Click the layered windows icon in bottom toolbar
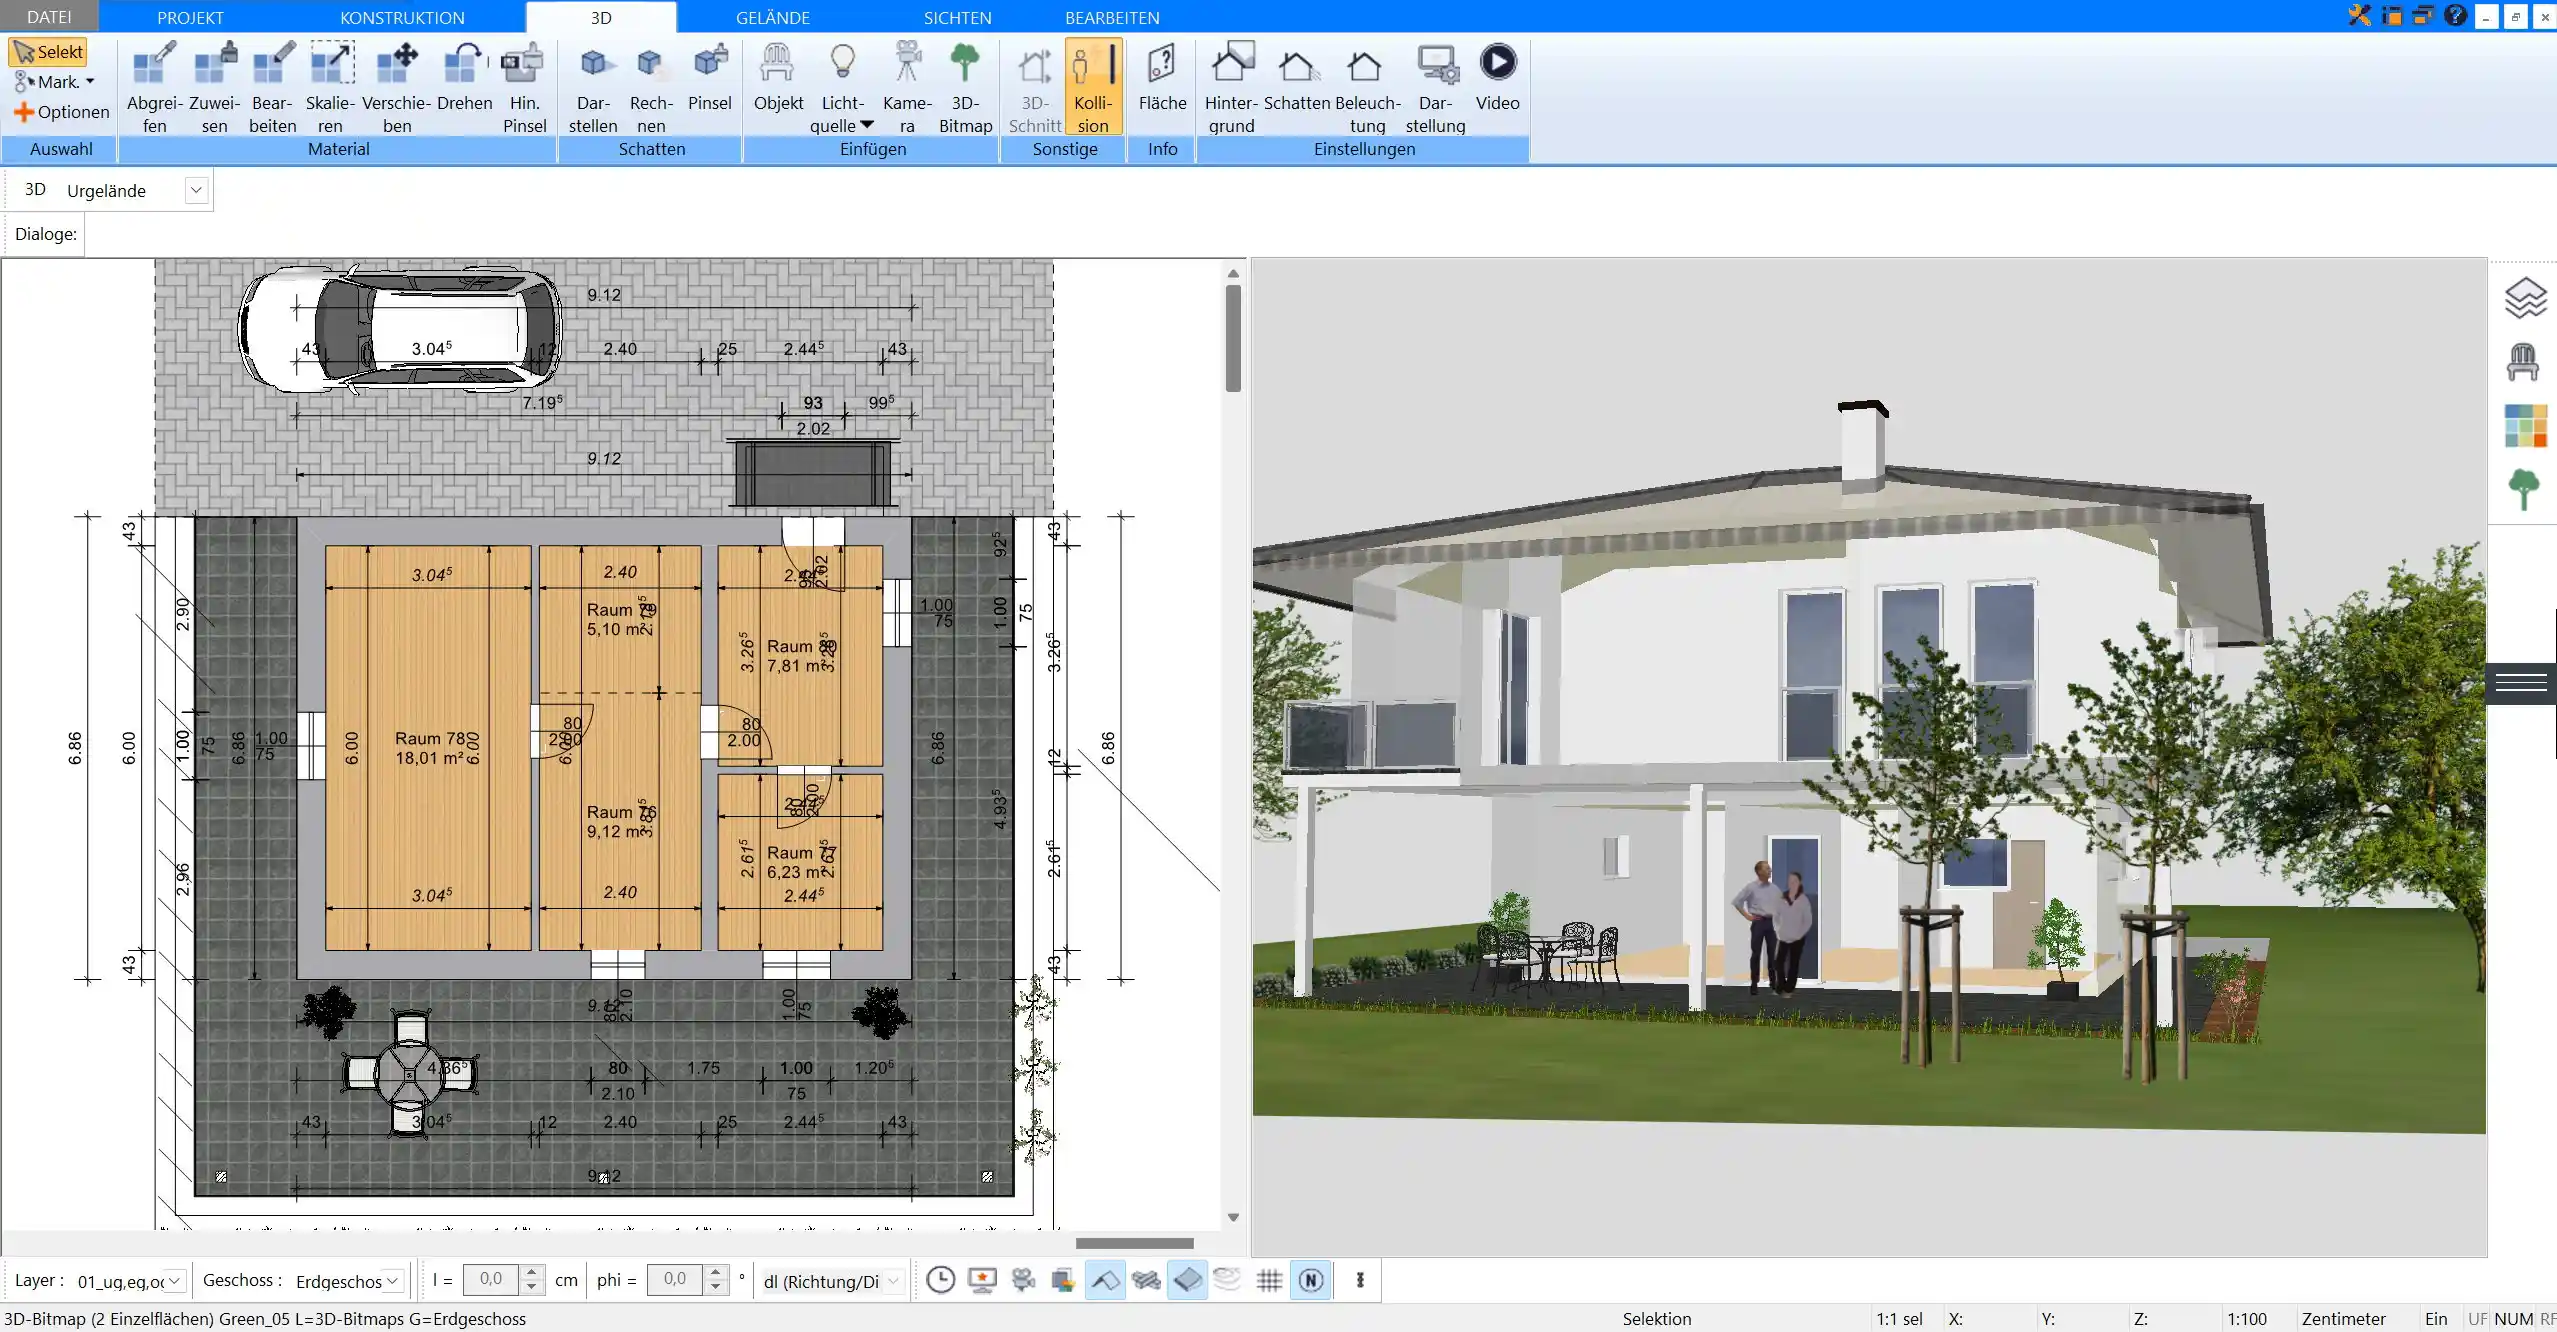Viewport: 2557px width, 1332px height. click(x=1062, y=1280)
